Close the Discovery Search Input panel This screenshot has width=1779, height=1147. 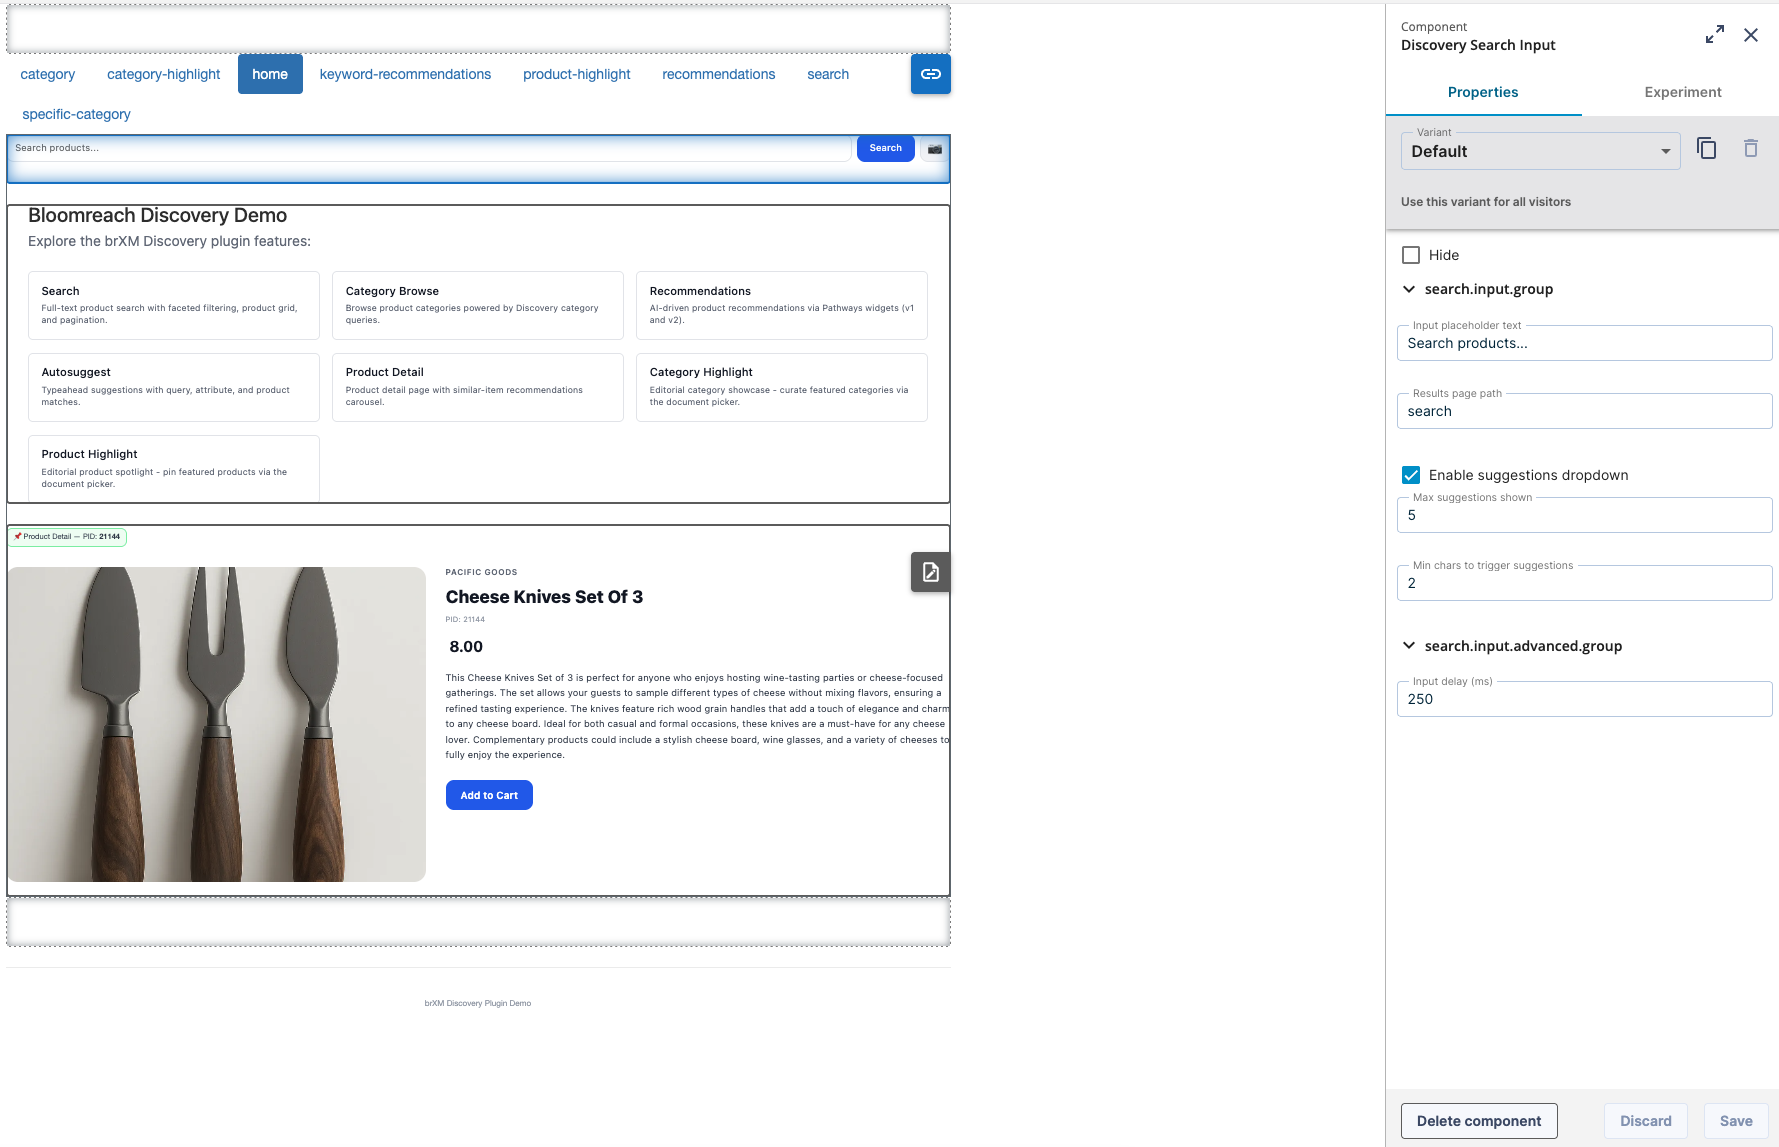(1751, 35)
